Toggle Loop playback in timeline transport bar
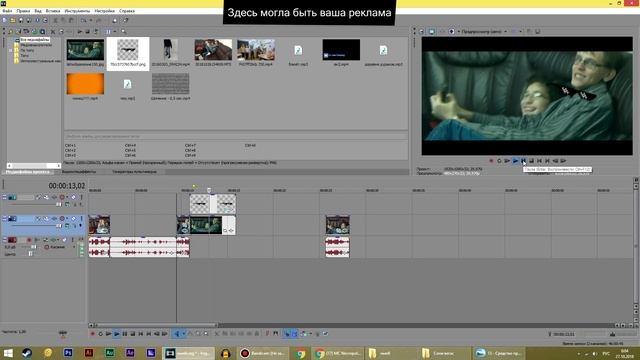 click(x=100, y=334)
